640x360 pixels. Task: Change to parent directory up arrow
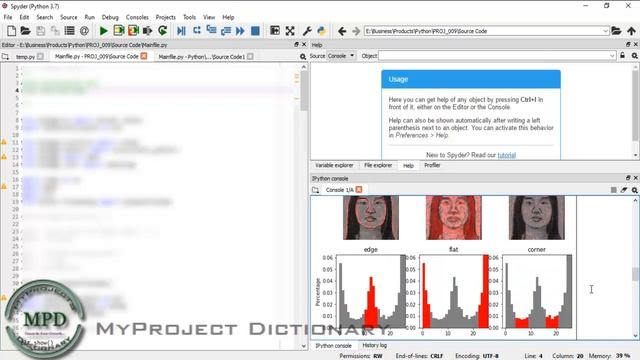(x=631, y=31)
